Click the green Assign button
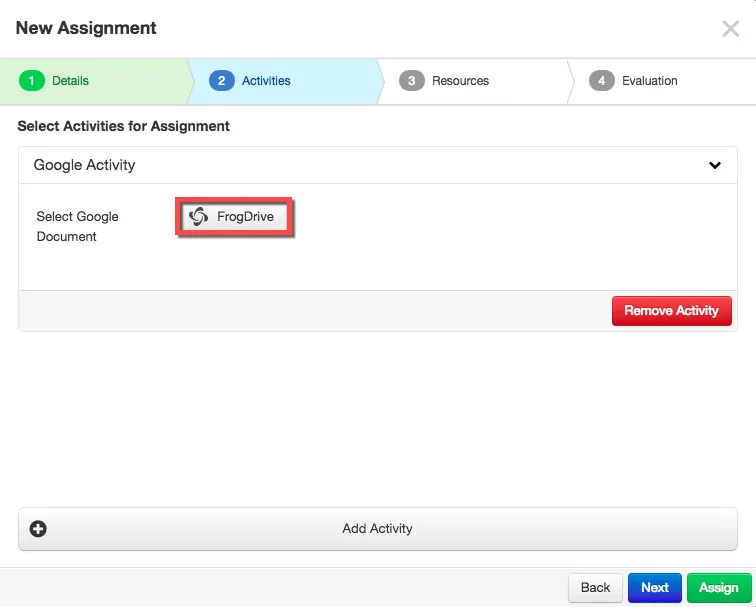The image size is (756, 607). [719, 587]
